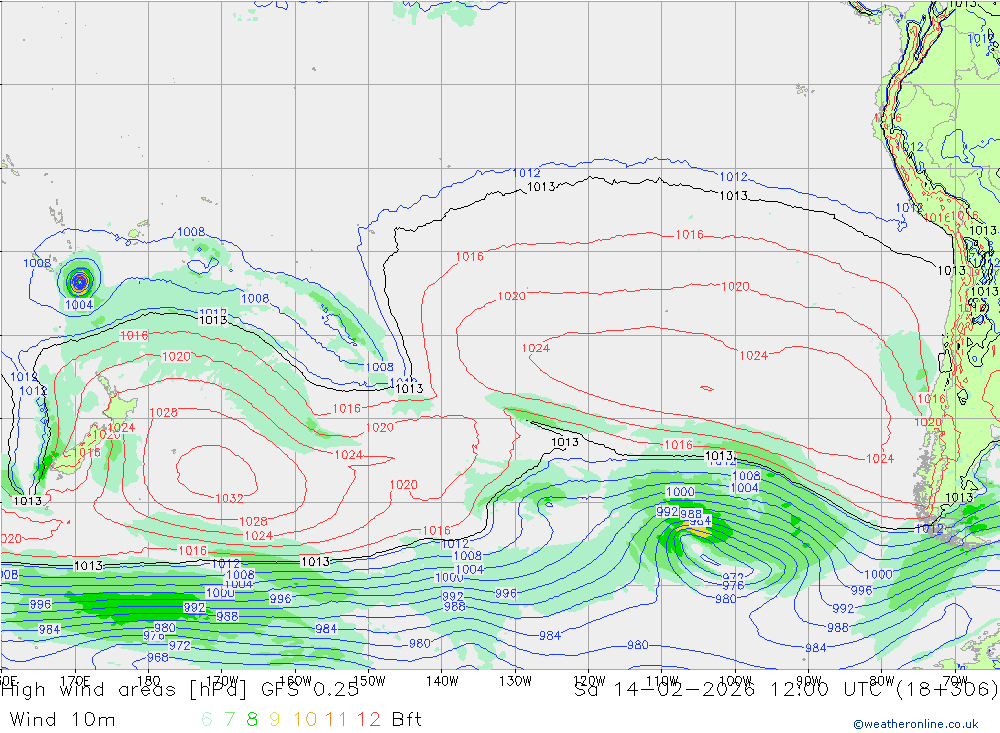Viewport: 1000px width, 733px height.
Task: Click the "Wind 10m" legend label
Action: point(62,720)
